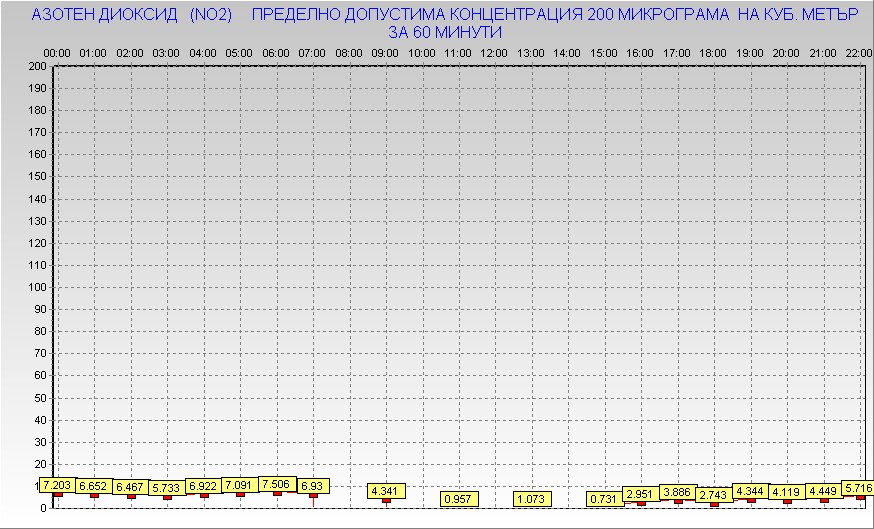
Task: Click the 7.203 data label at 00:00
Action: [57, 484]
